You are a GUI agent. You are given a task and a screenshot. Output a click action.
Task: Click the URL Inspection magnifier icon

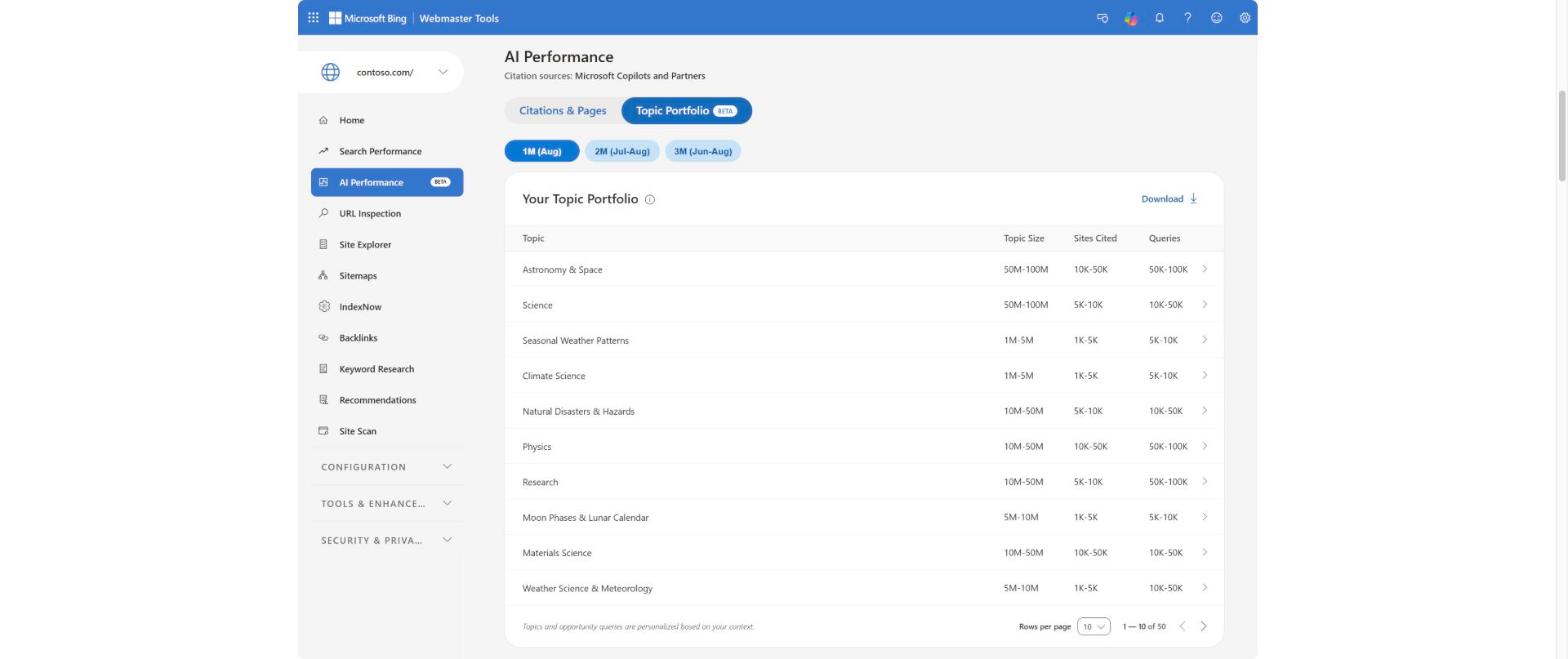(x=323, y=213)
